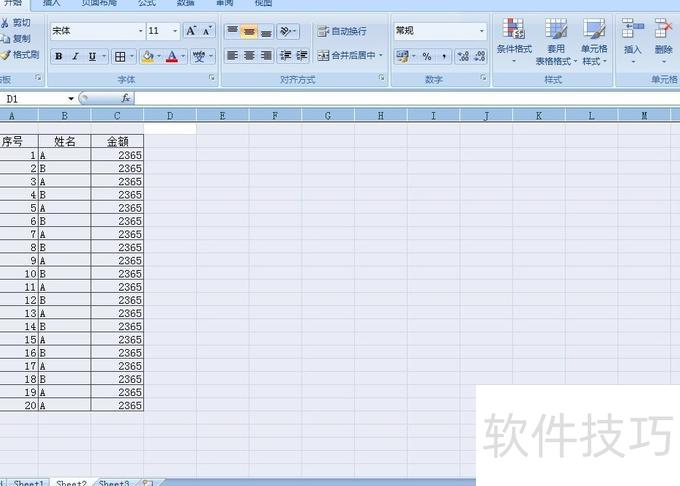Apply the red font color
Screen dimensions: 680x486
click(x=172, y=56)
